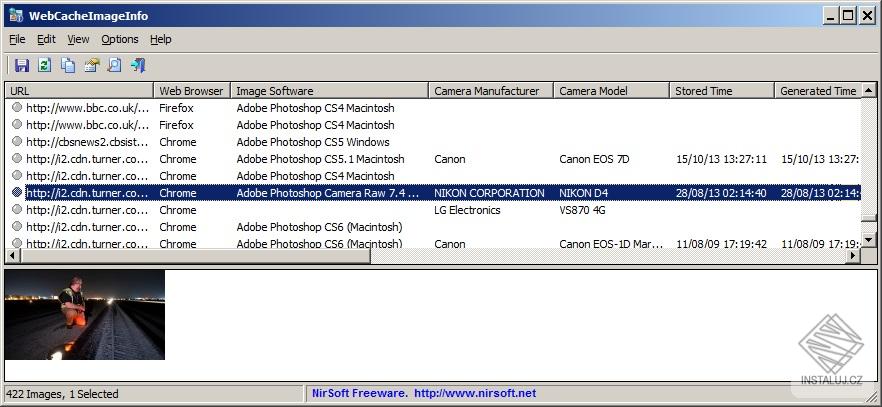Click the LG Electronics row's bullet icon

point(17,210)
